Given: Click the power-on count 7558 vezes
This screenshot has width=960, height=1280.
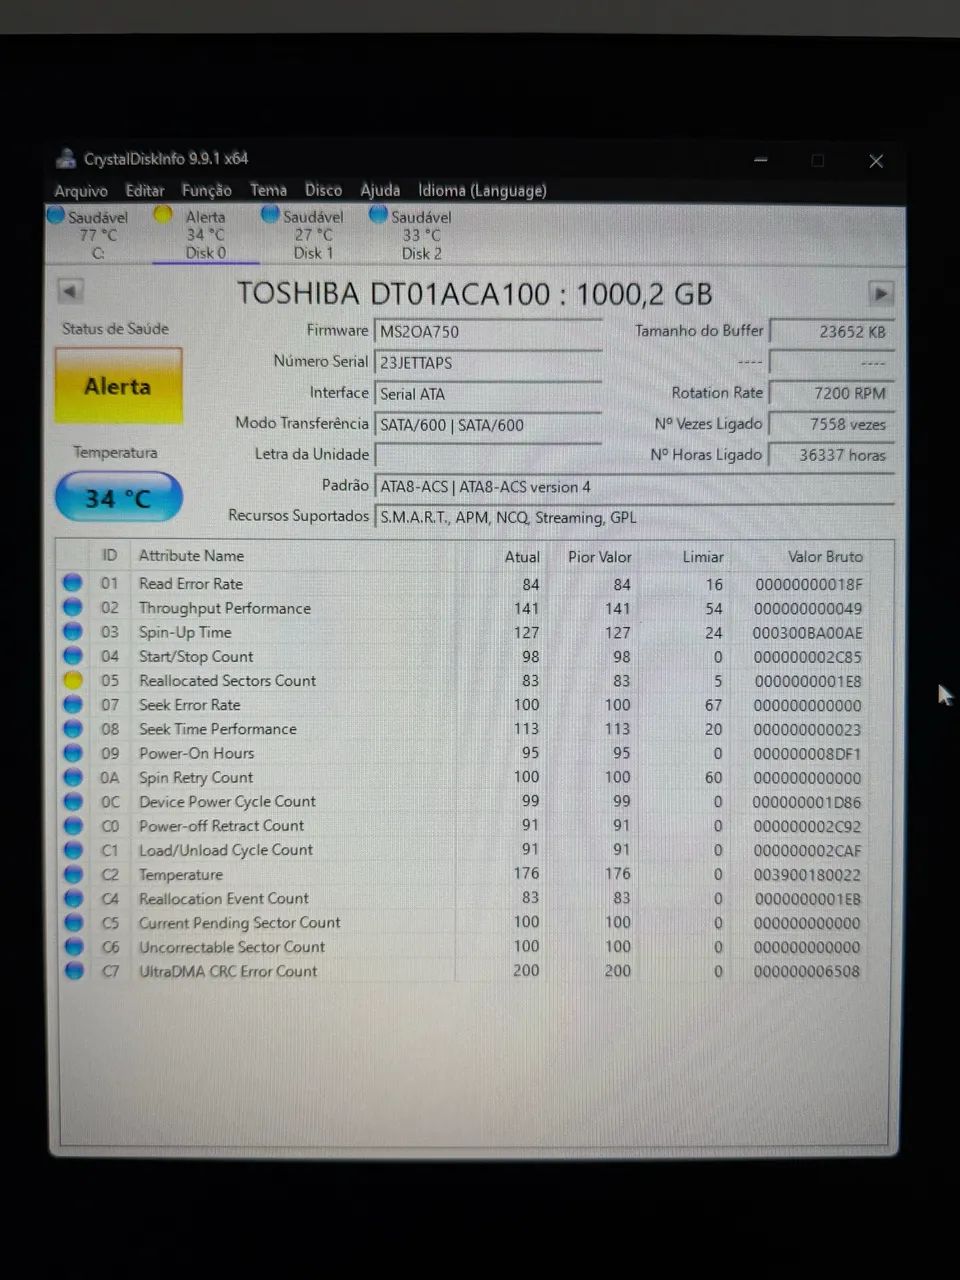Looking at the screenshot, I should (x=831, y=425).
